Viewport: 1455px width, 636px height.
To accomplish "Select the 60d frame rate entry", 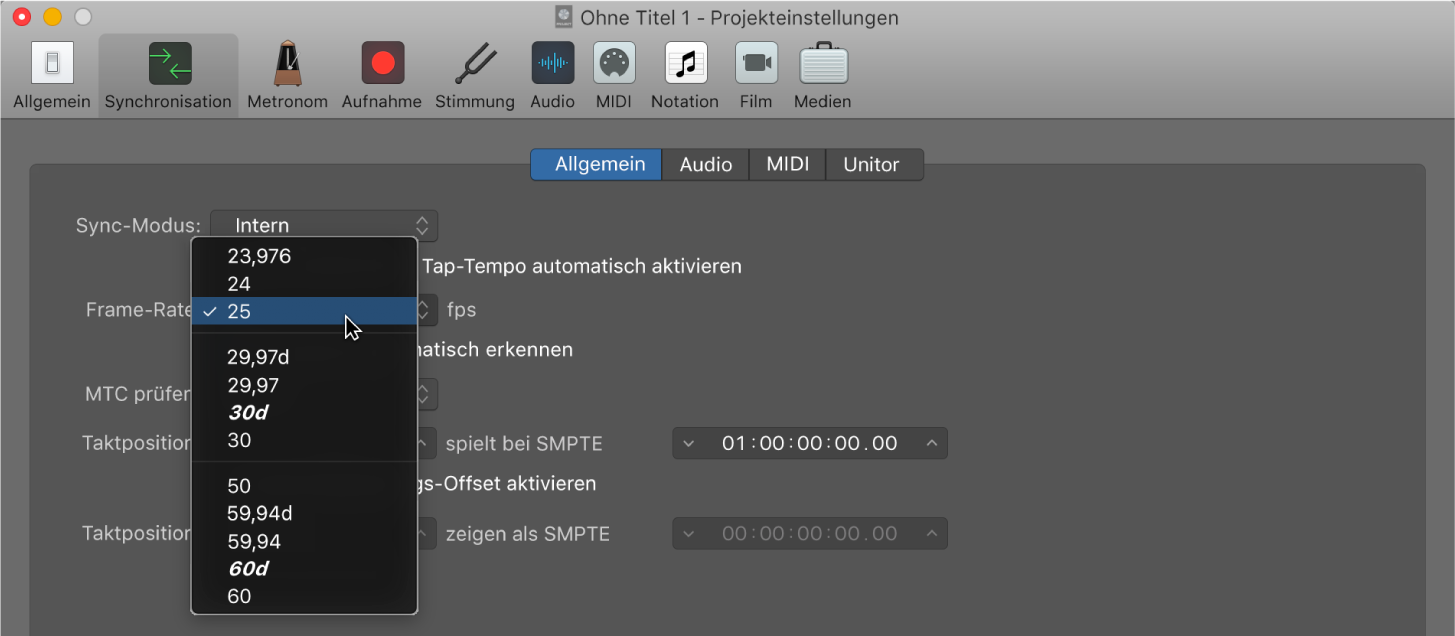I will (x=249, y=568).
